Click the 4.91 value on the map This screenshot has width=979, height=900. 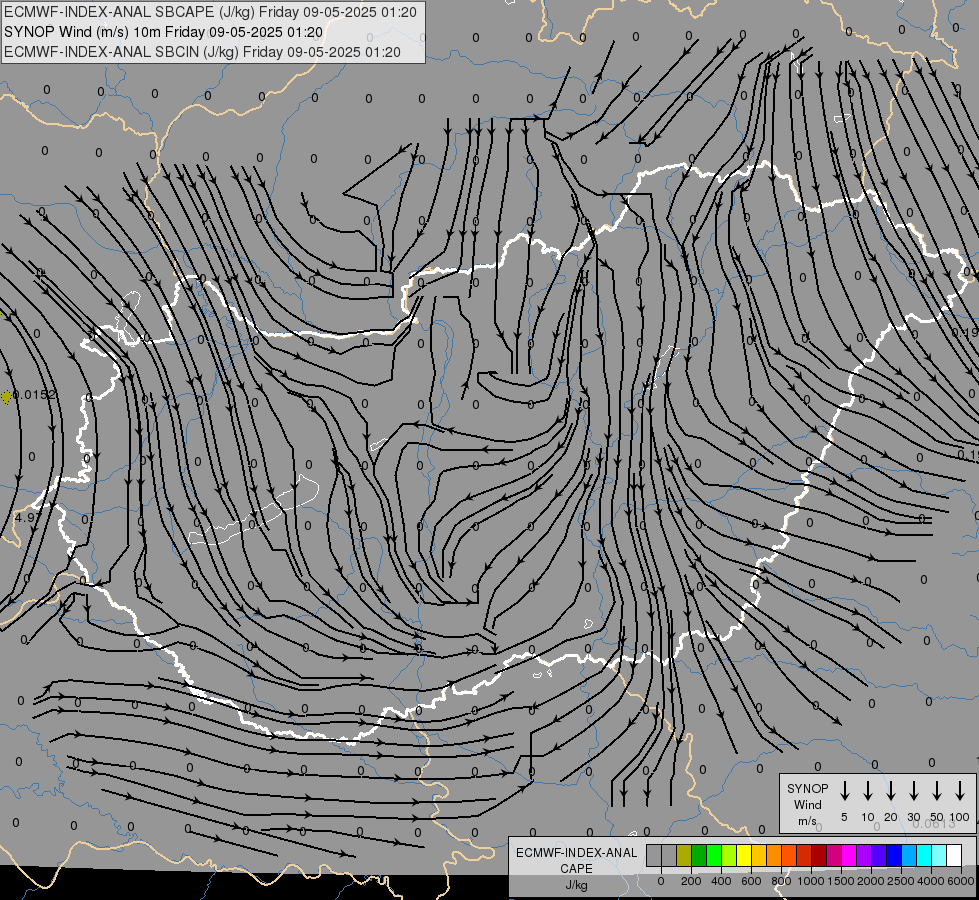tap(27, 517)
